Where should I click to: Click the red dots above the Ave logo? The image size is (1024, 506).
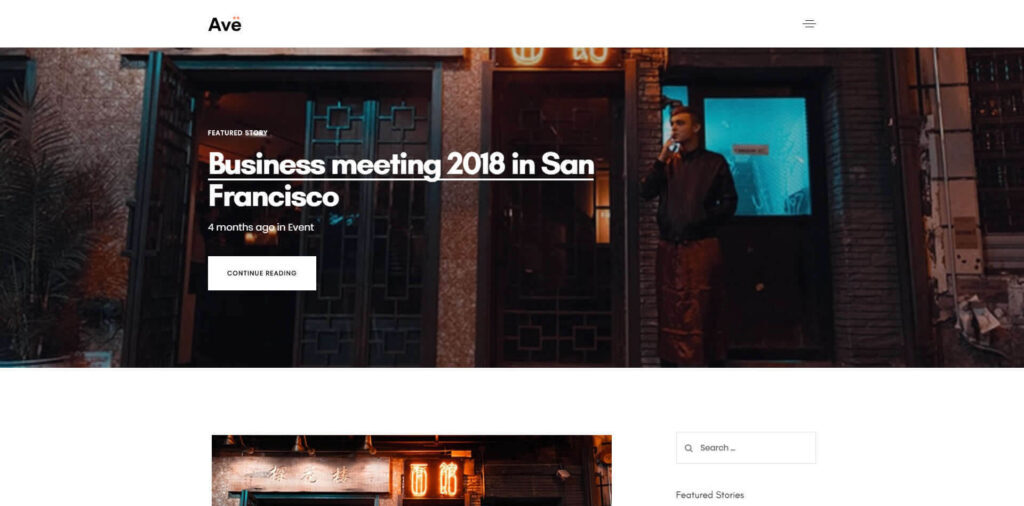pyautogui.click(x=236, y=18)
